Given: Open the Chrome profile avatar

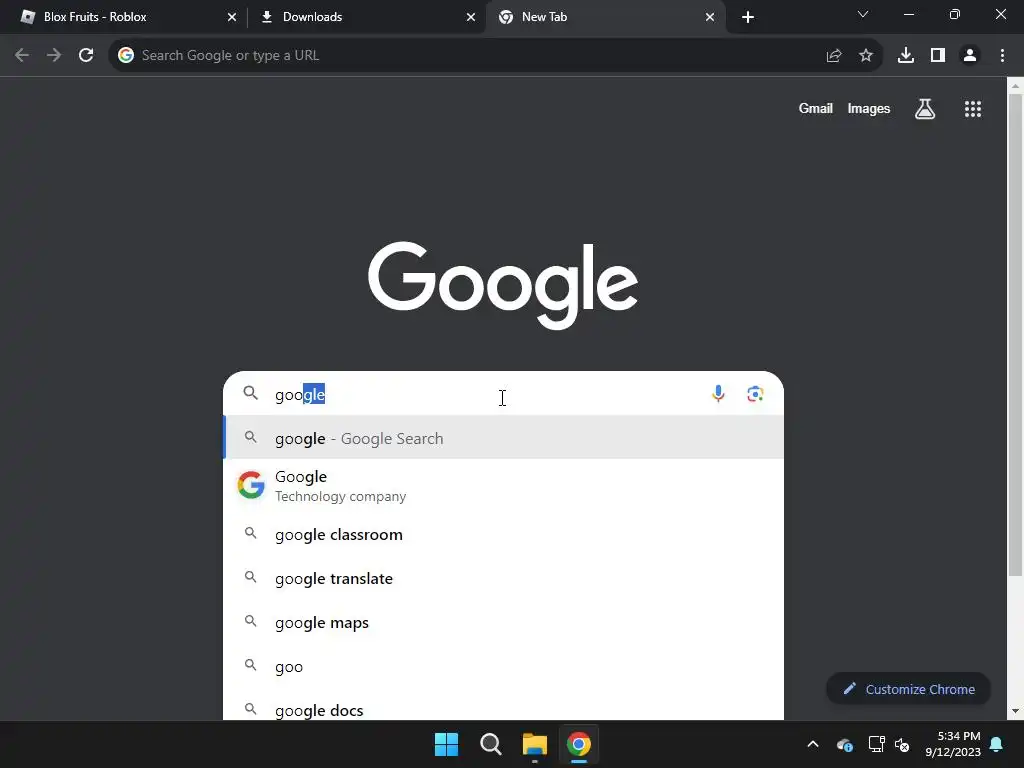Looking at the screenshot, I should [970, 56].
